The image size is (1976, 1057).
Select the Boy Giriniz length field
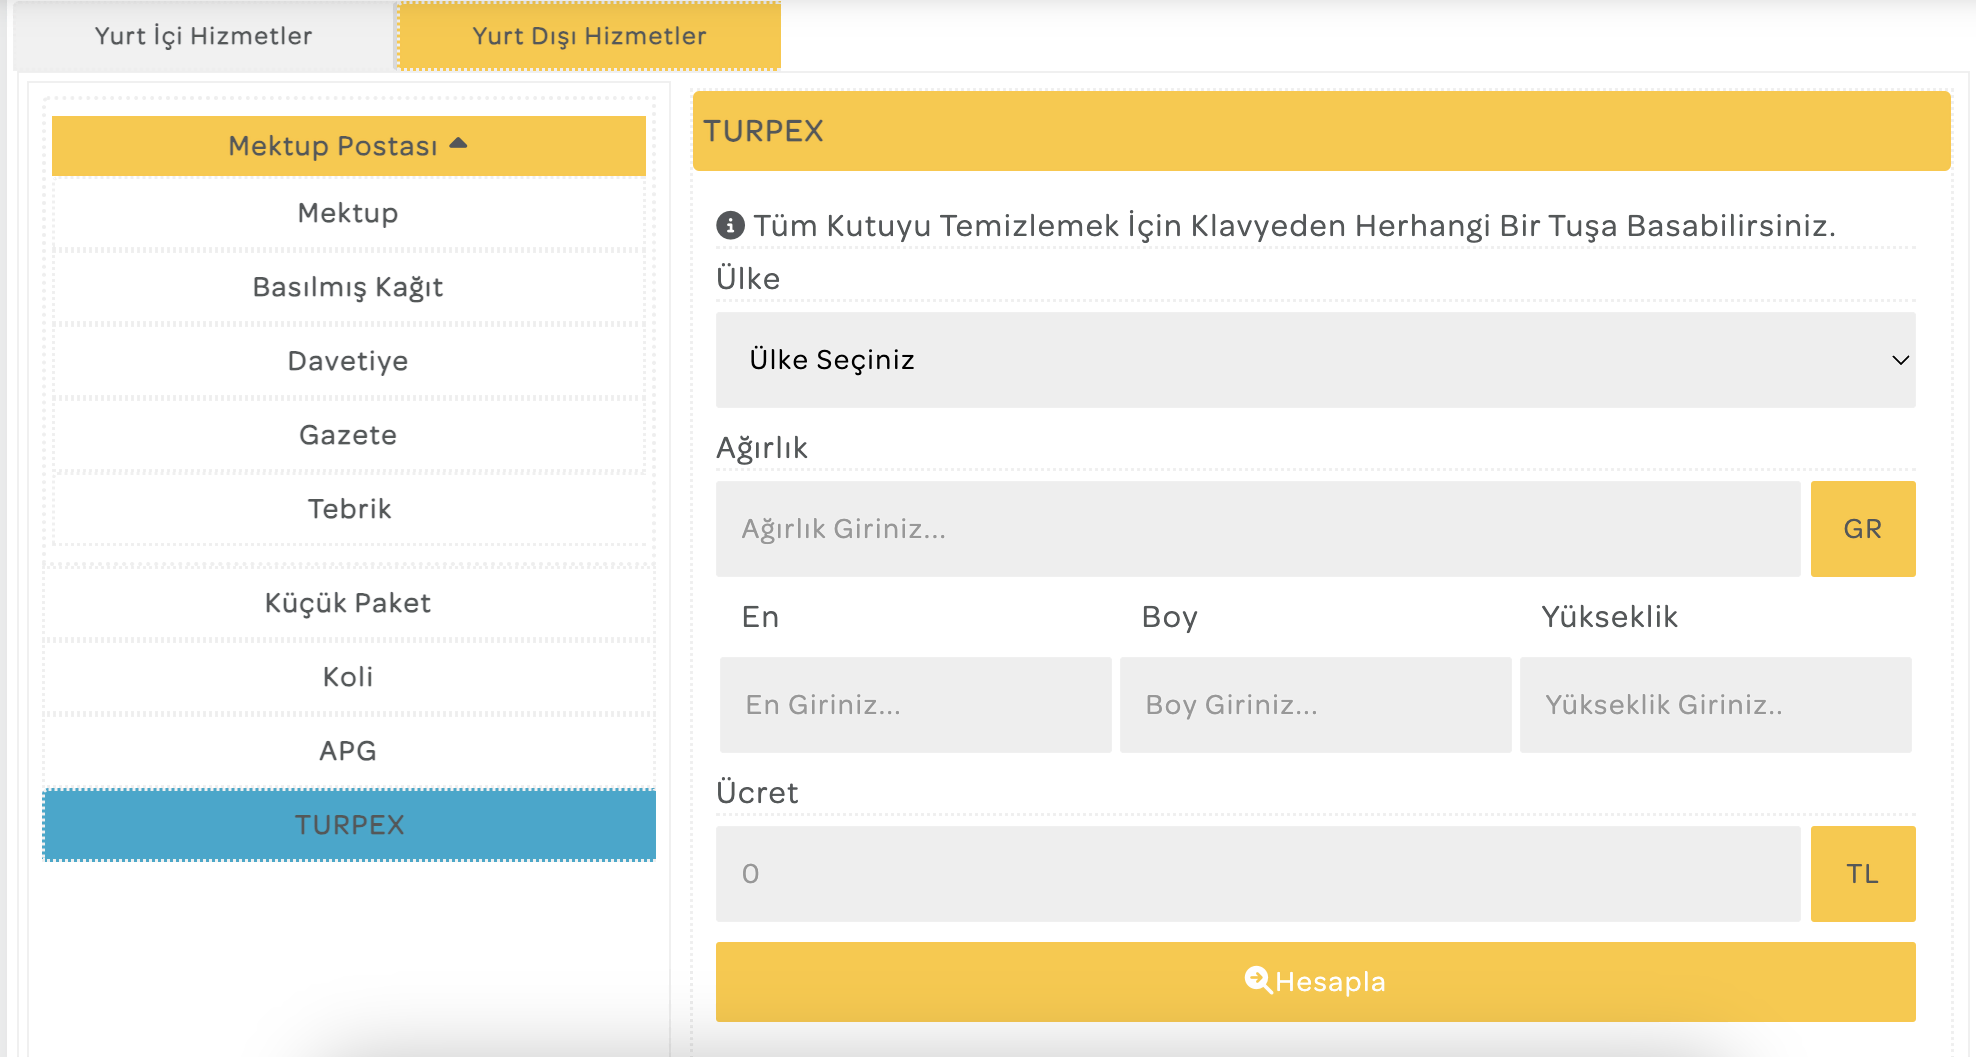tap(1315, 705)
